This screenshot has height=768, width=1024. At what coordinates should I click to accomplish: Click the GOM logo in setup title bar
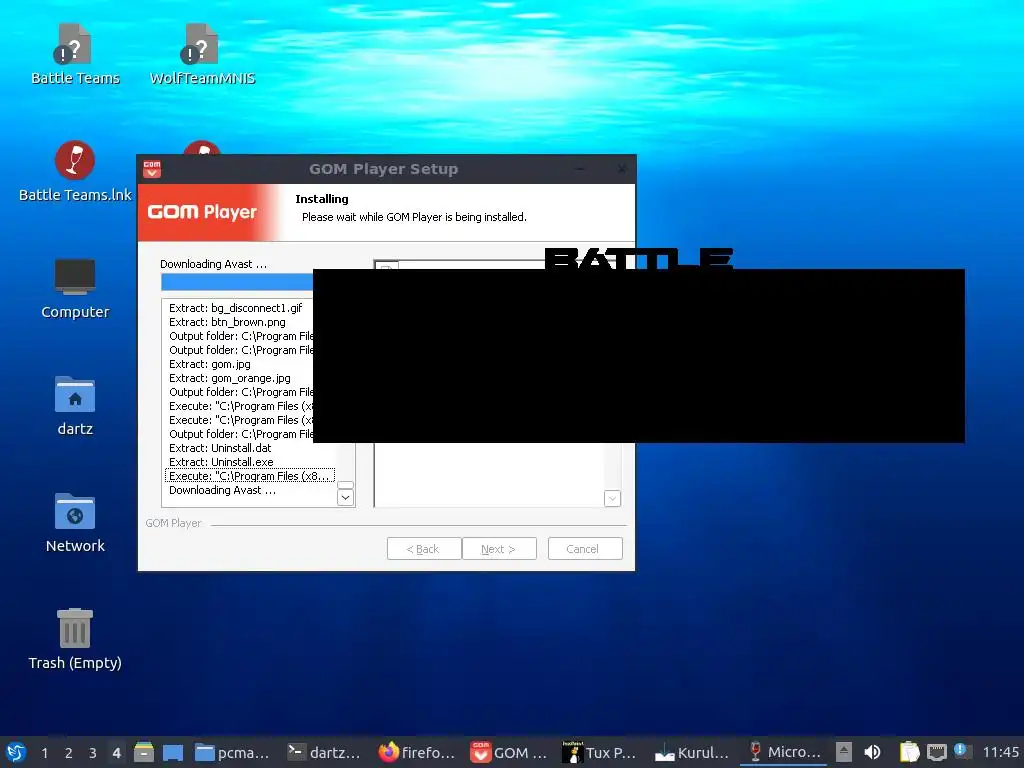(152, 169)
